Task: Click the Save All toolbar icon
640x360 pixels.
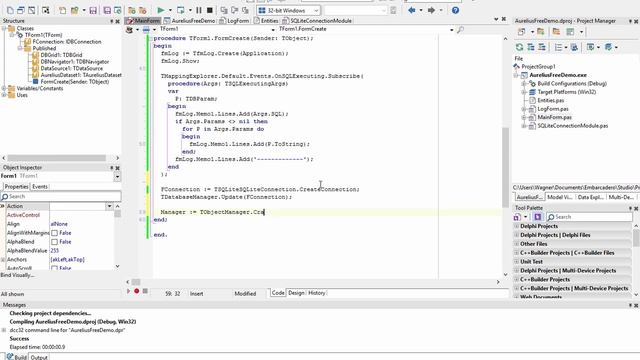Action: coord(107,10)
